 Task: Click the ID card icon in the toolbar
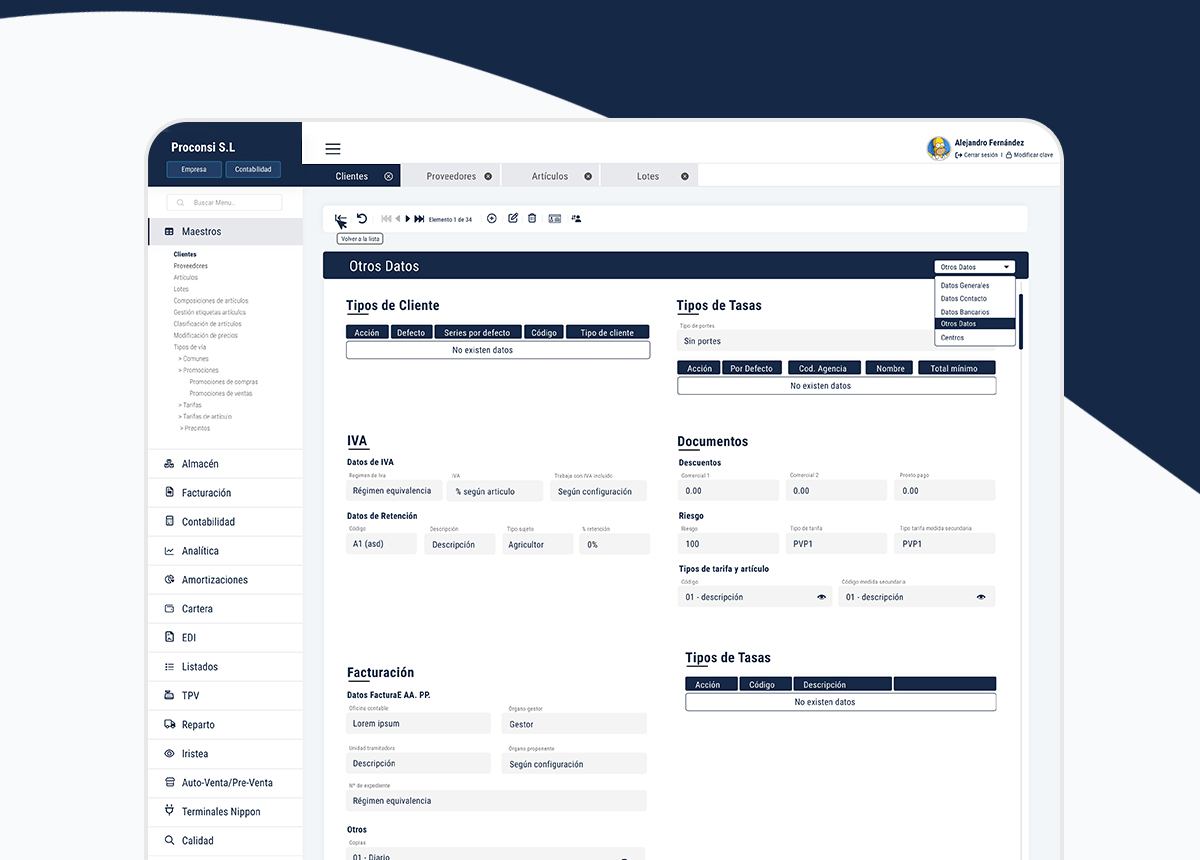pos(554,219)
